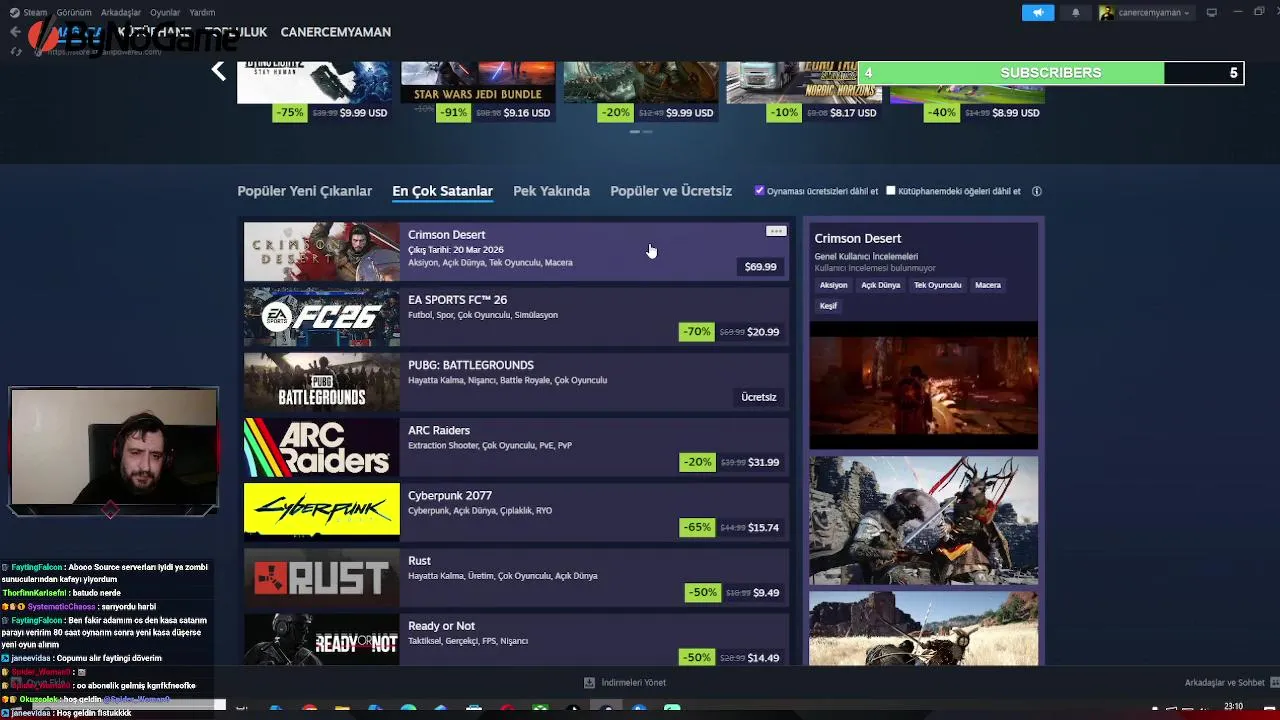View the sword fight Crimson Desert screenshot
1280x720 pixels.
[x=923, y=520]
